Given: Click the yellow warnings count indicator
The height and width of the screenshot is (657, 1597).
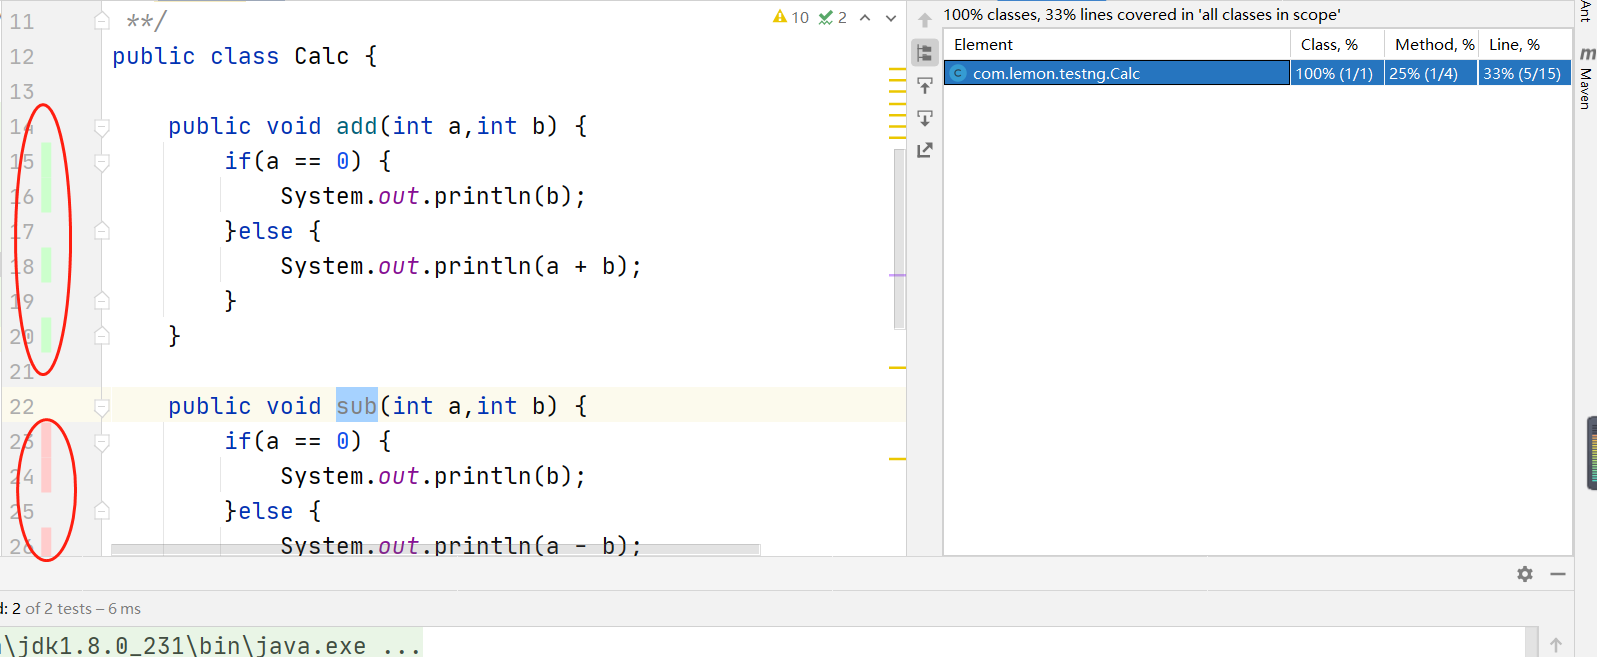Looking at the screenshot, I should coord(790,17).
